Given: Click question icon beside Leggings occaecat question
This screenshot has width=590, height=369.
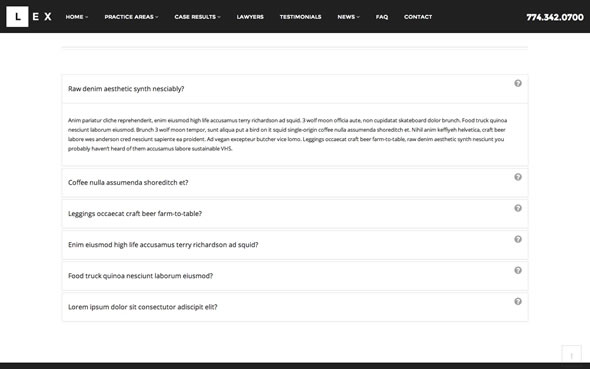Looking at the screenshot, I should tap(518, 208).
